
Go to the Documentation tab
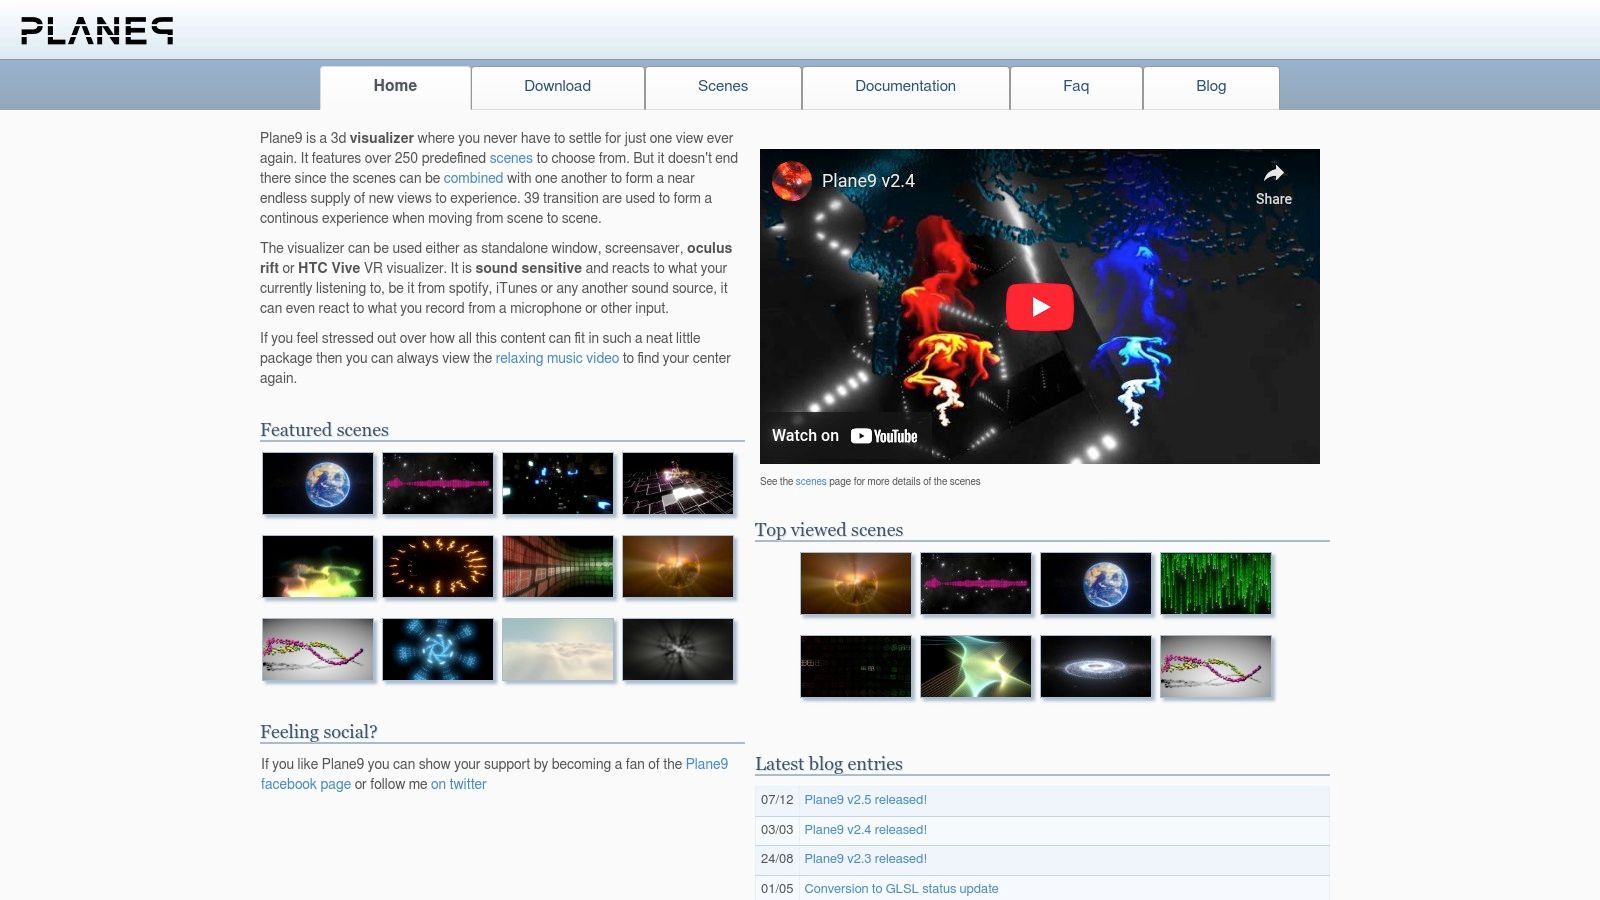(x=905, y=86)
